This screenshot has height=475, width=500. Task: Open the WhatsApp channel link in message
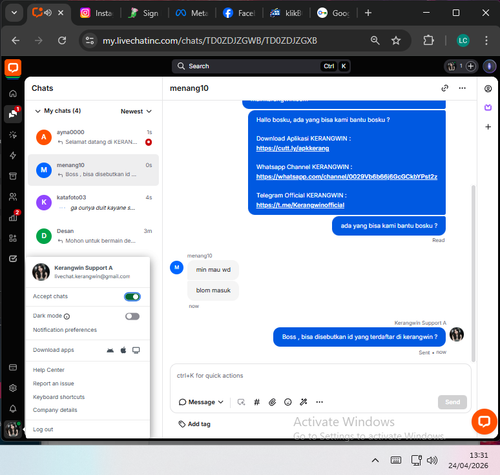[347, 177]
